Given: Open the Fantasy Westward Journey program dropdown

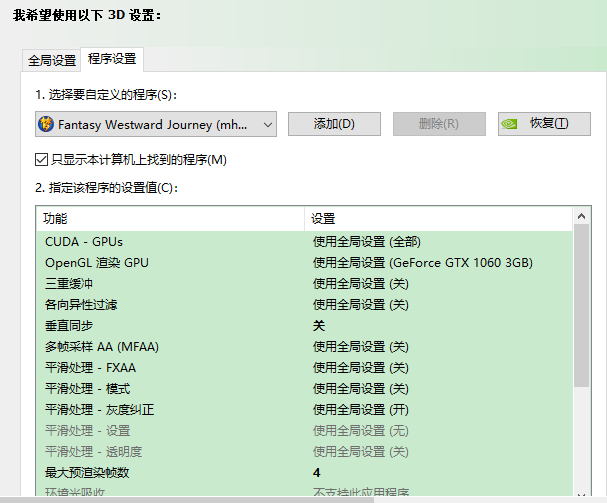Looking at the screenshot, I should (x=156, y=124).
